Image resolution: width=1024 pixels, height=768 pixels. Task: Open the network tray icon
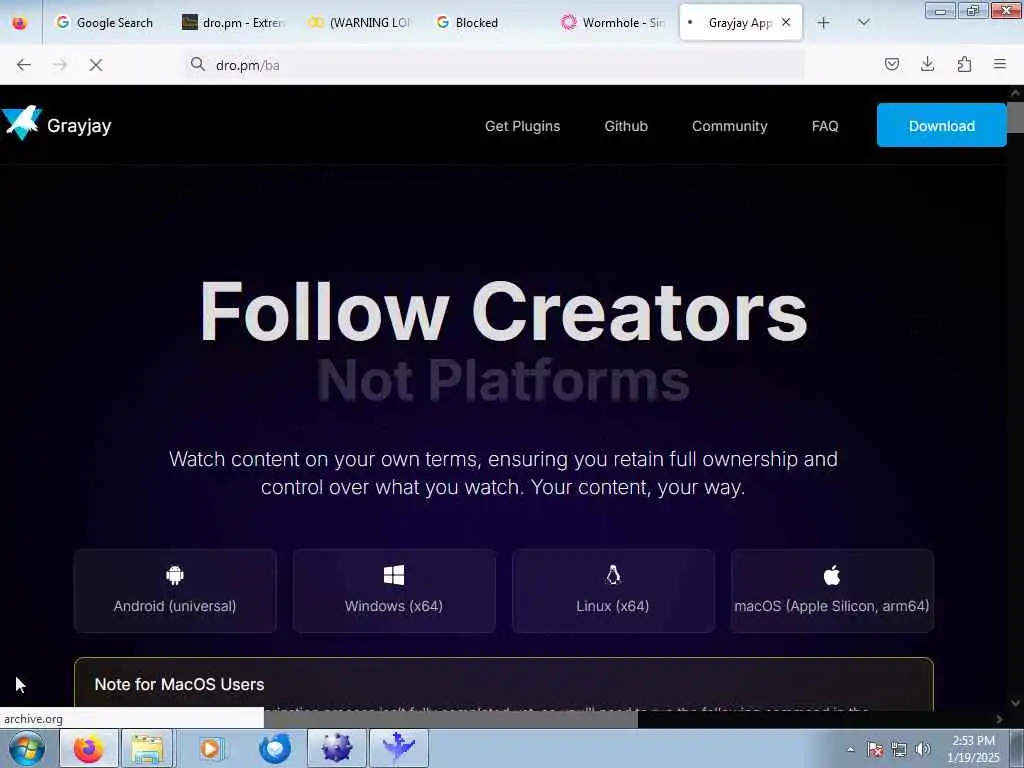[899, 749]
